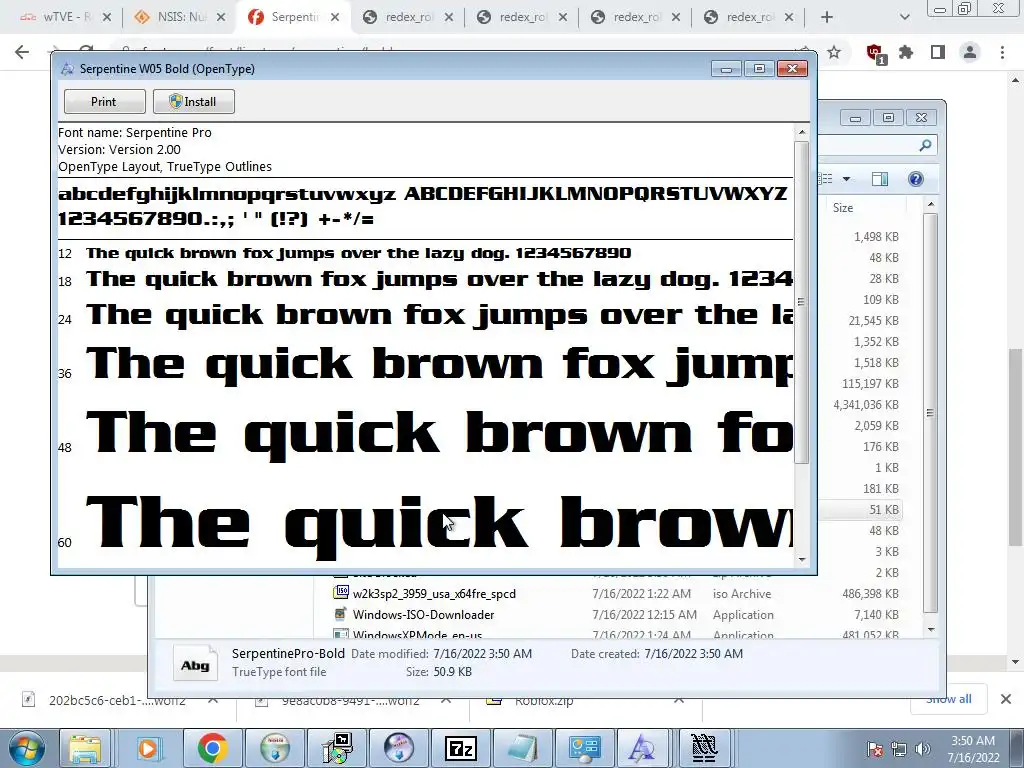Screen dimensions: 1024x768
Task: Click the Explorer search magnifier icon
Action: click(925, 145)
